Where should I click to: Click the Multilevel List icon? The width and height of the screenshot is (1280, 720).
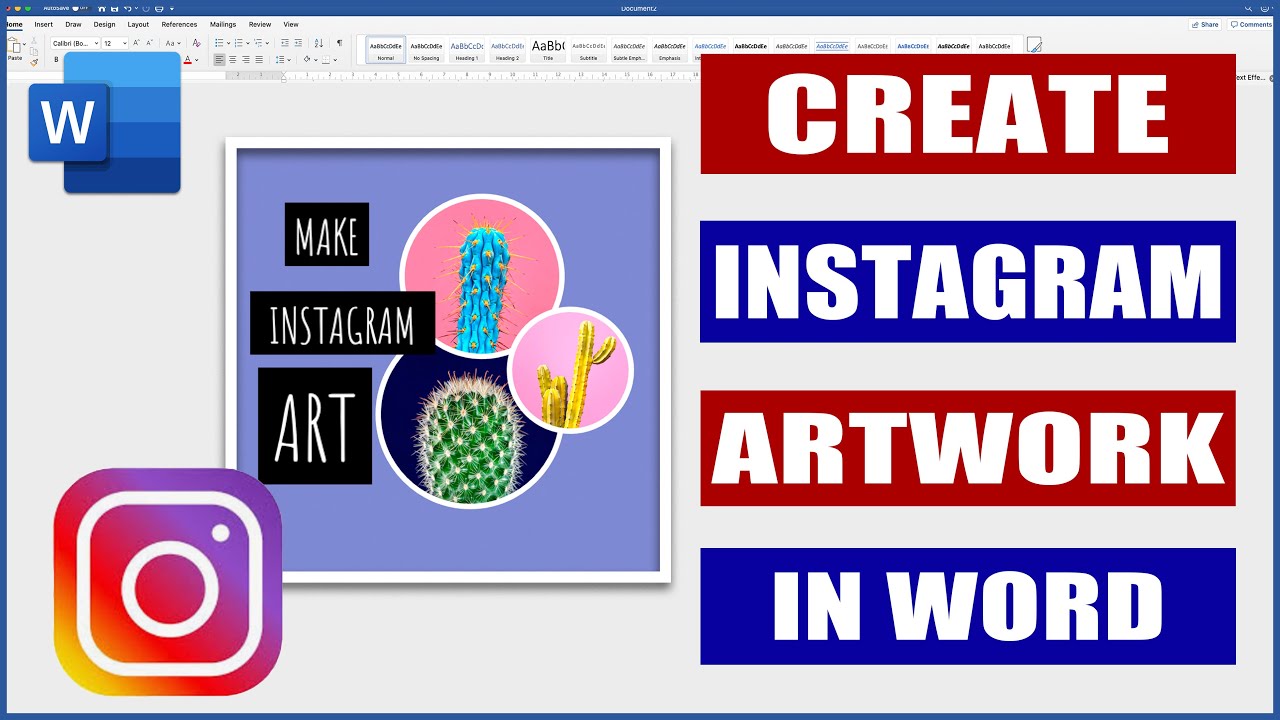tap(257, 43)
